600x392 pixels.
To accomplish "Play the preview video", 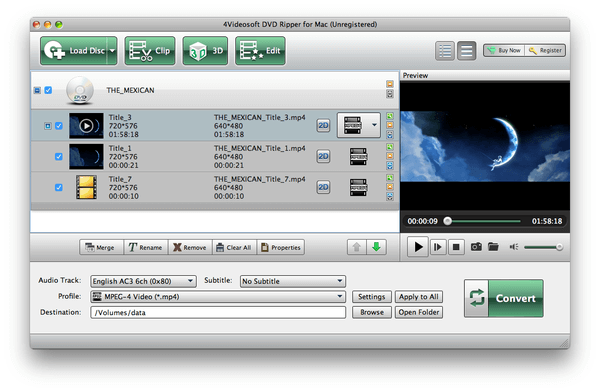I will (x=417, y=247).
